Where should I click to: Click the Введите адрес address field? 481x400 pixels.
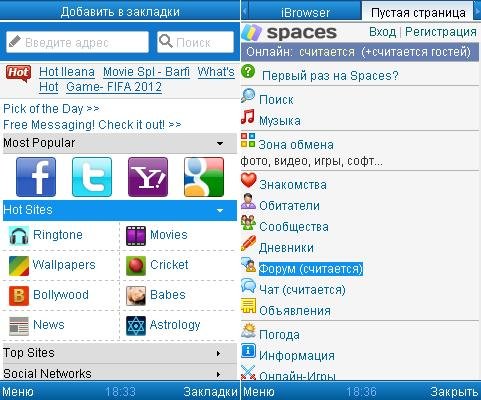coord(77,42)
